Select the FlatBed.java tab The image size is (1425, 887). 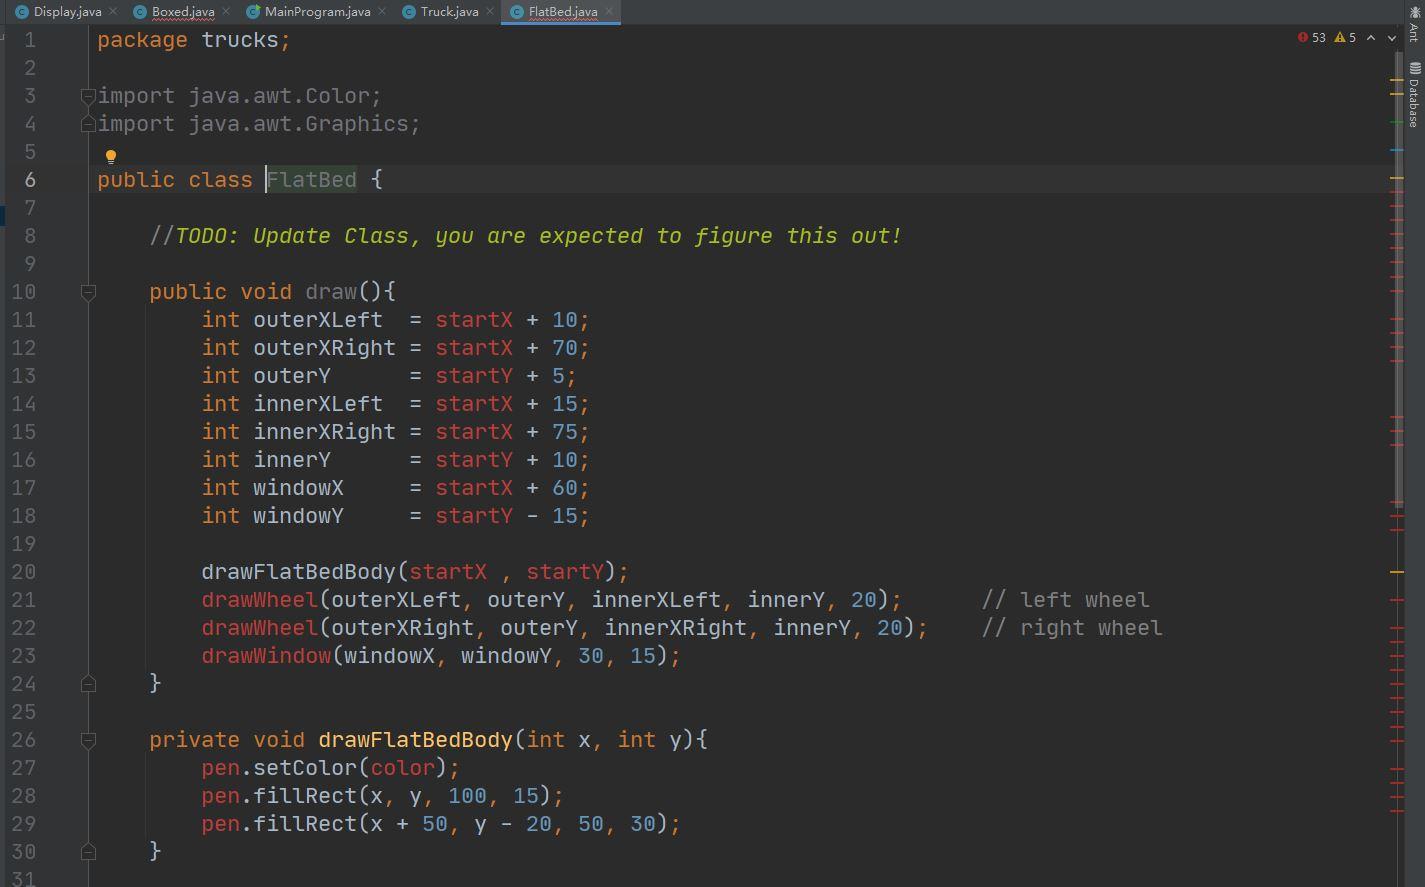[563, 12]
